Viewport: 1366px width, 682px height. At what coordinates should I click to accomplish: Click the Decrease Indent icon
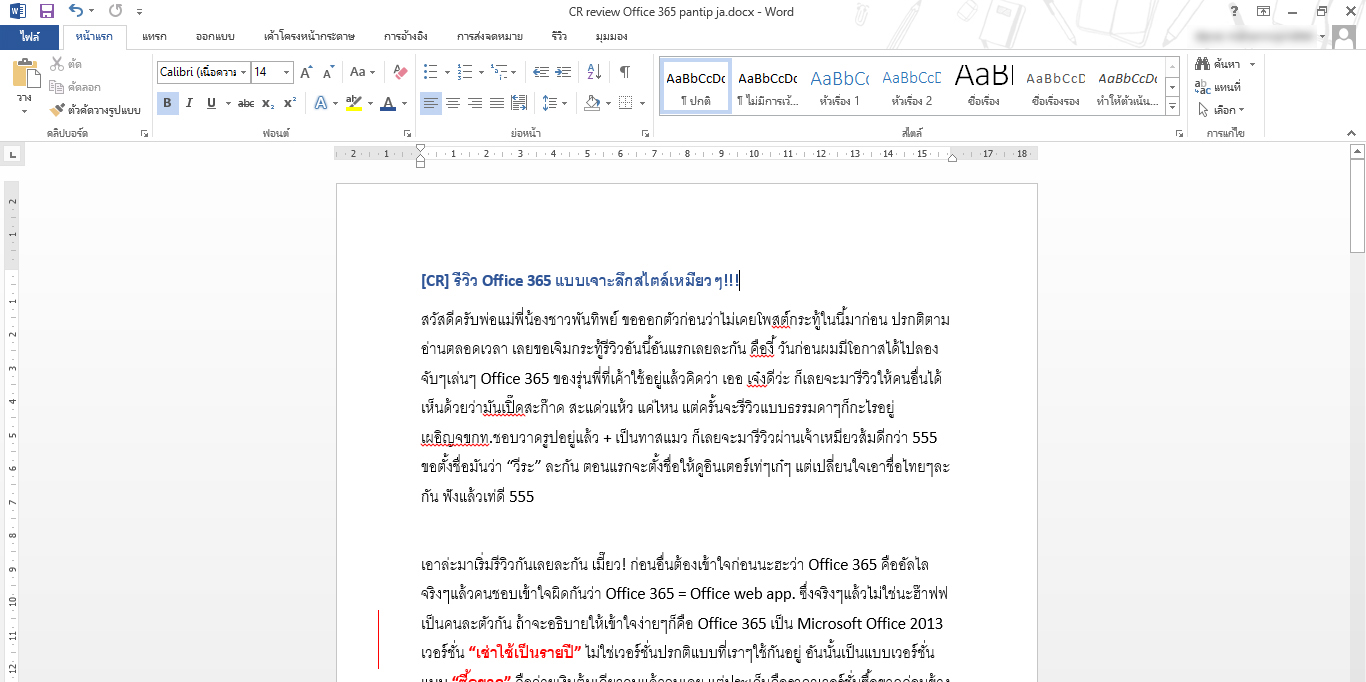tap(541, 72)
